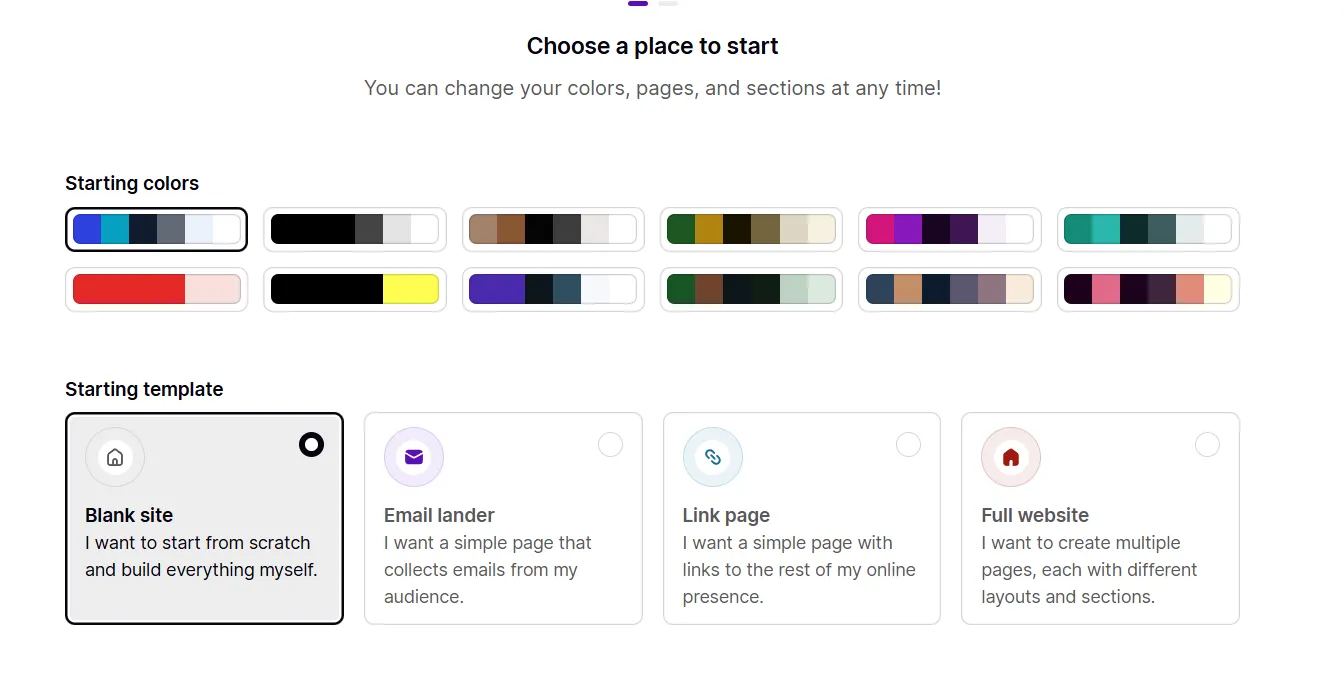Go to second step progress indicator
The width and height of the screenshot is (1344, 686).
[x=668, y=4]
